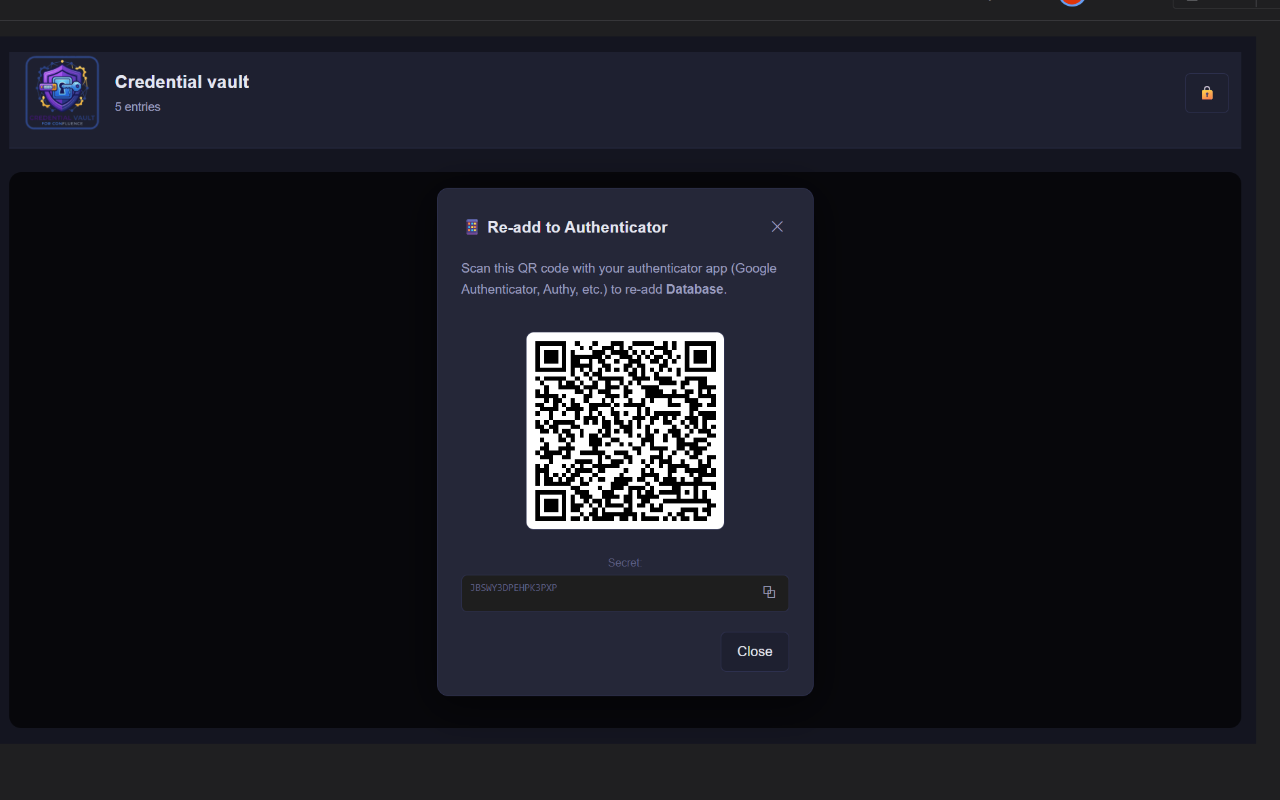Click the Close button in the dialog

(x=755, y=652)
